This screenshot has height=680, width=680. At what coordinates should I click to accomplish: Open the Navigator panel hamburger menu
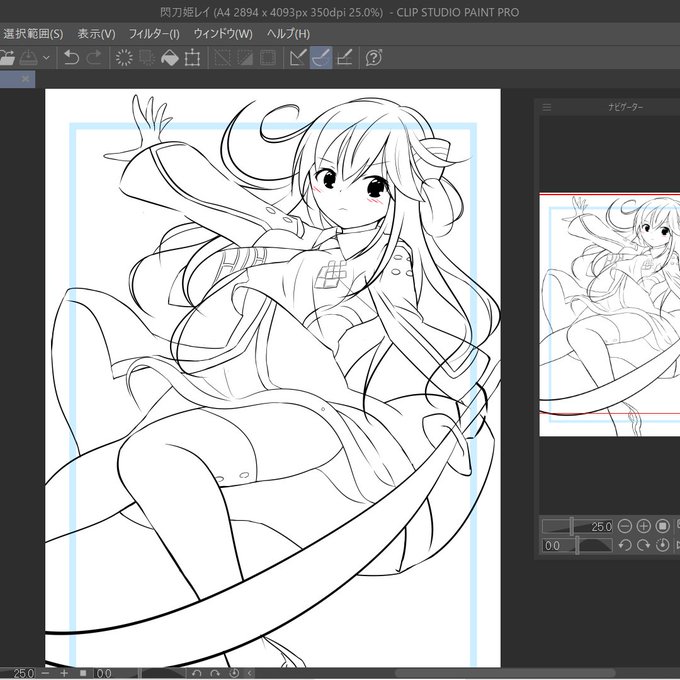coord(546,107)
